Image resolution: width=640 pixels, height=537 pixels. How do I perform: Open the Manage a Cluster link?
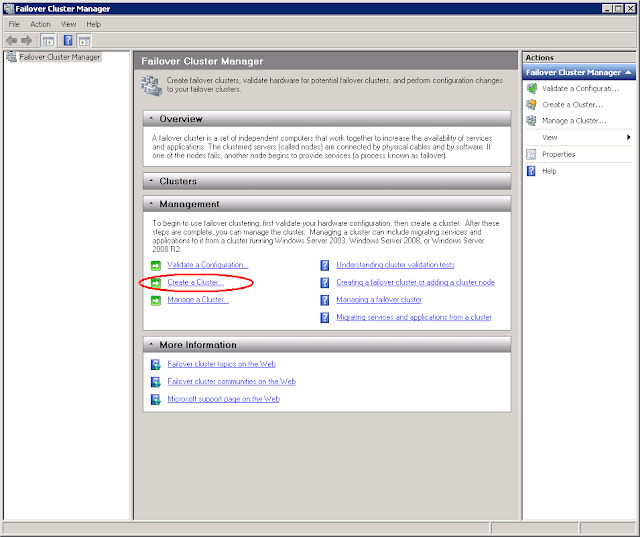click(x=198, y=300)
